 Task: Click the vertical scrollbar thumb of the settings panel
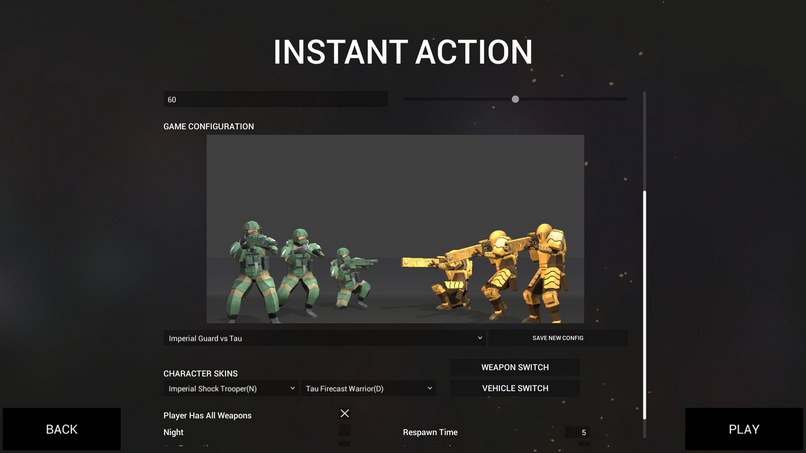[x=644, y=305]
